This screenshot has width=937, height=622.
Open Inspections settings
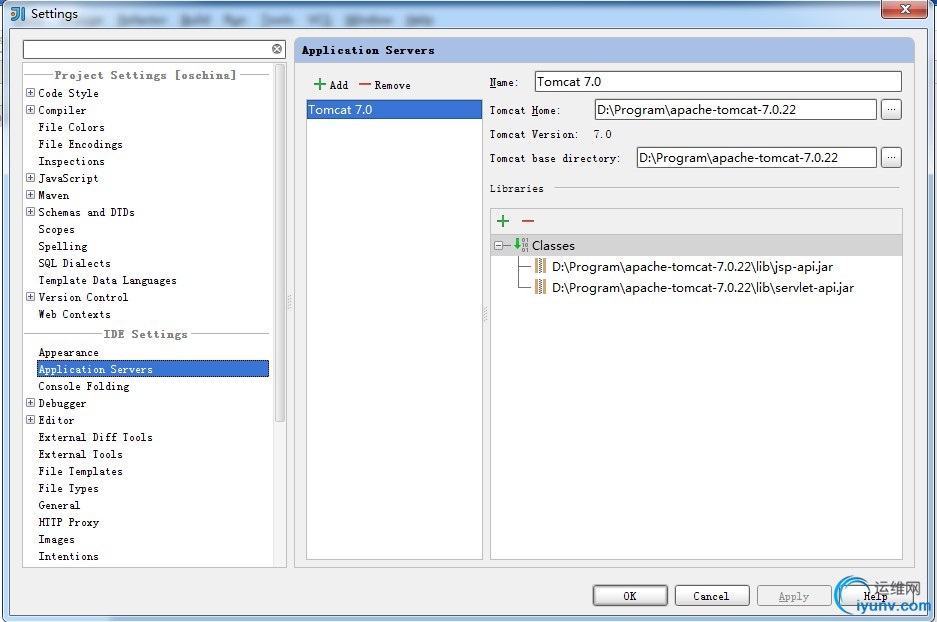pos(71,161)
